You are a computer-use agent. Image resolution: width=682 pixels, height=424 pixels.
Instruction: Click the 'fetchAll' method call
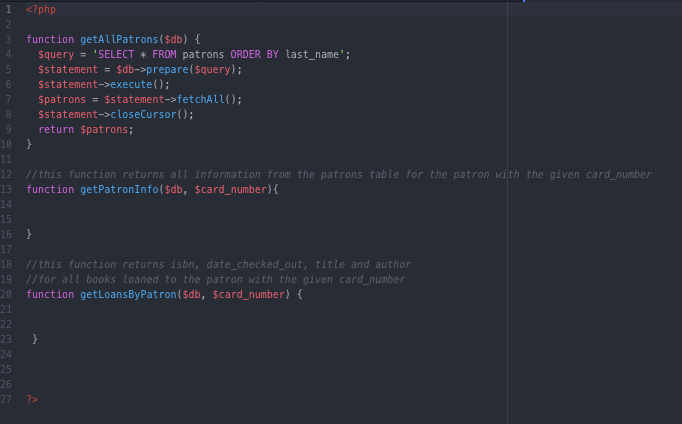click(x=201, y=100)
